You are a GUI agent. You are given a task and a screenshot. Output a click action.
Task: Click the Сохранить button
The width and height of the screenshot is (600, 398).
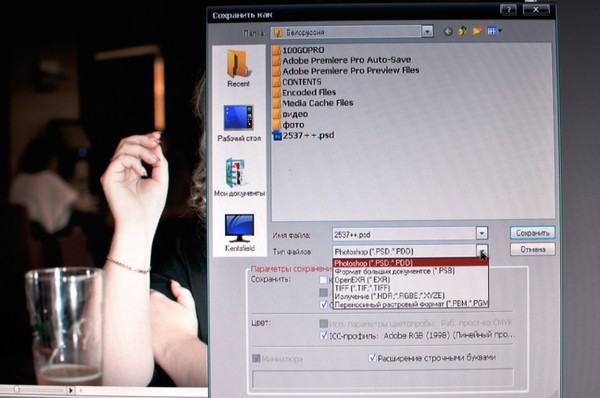click(532, 233)
